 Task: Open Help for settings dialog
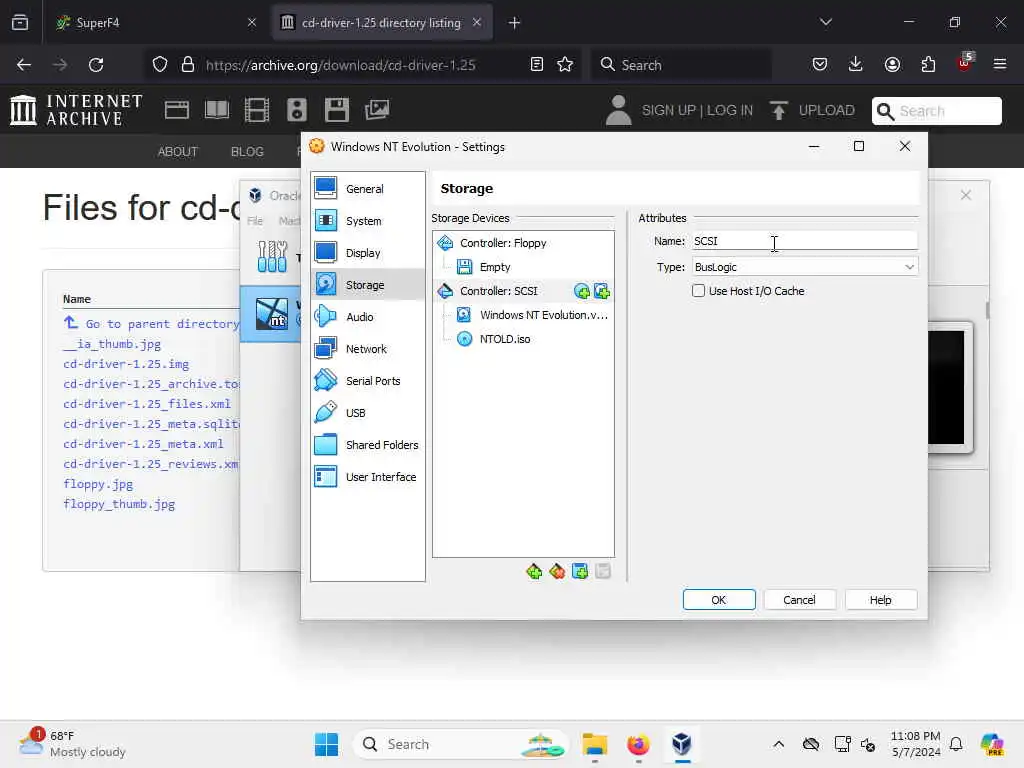click(880, 600)
